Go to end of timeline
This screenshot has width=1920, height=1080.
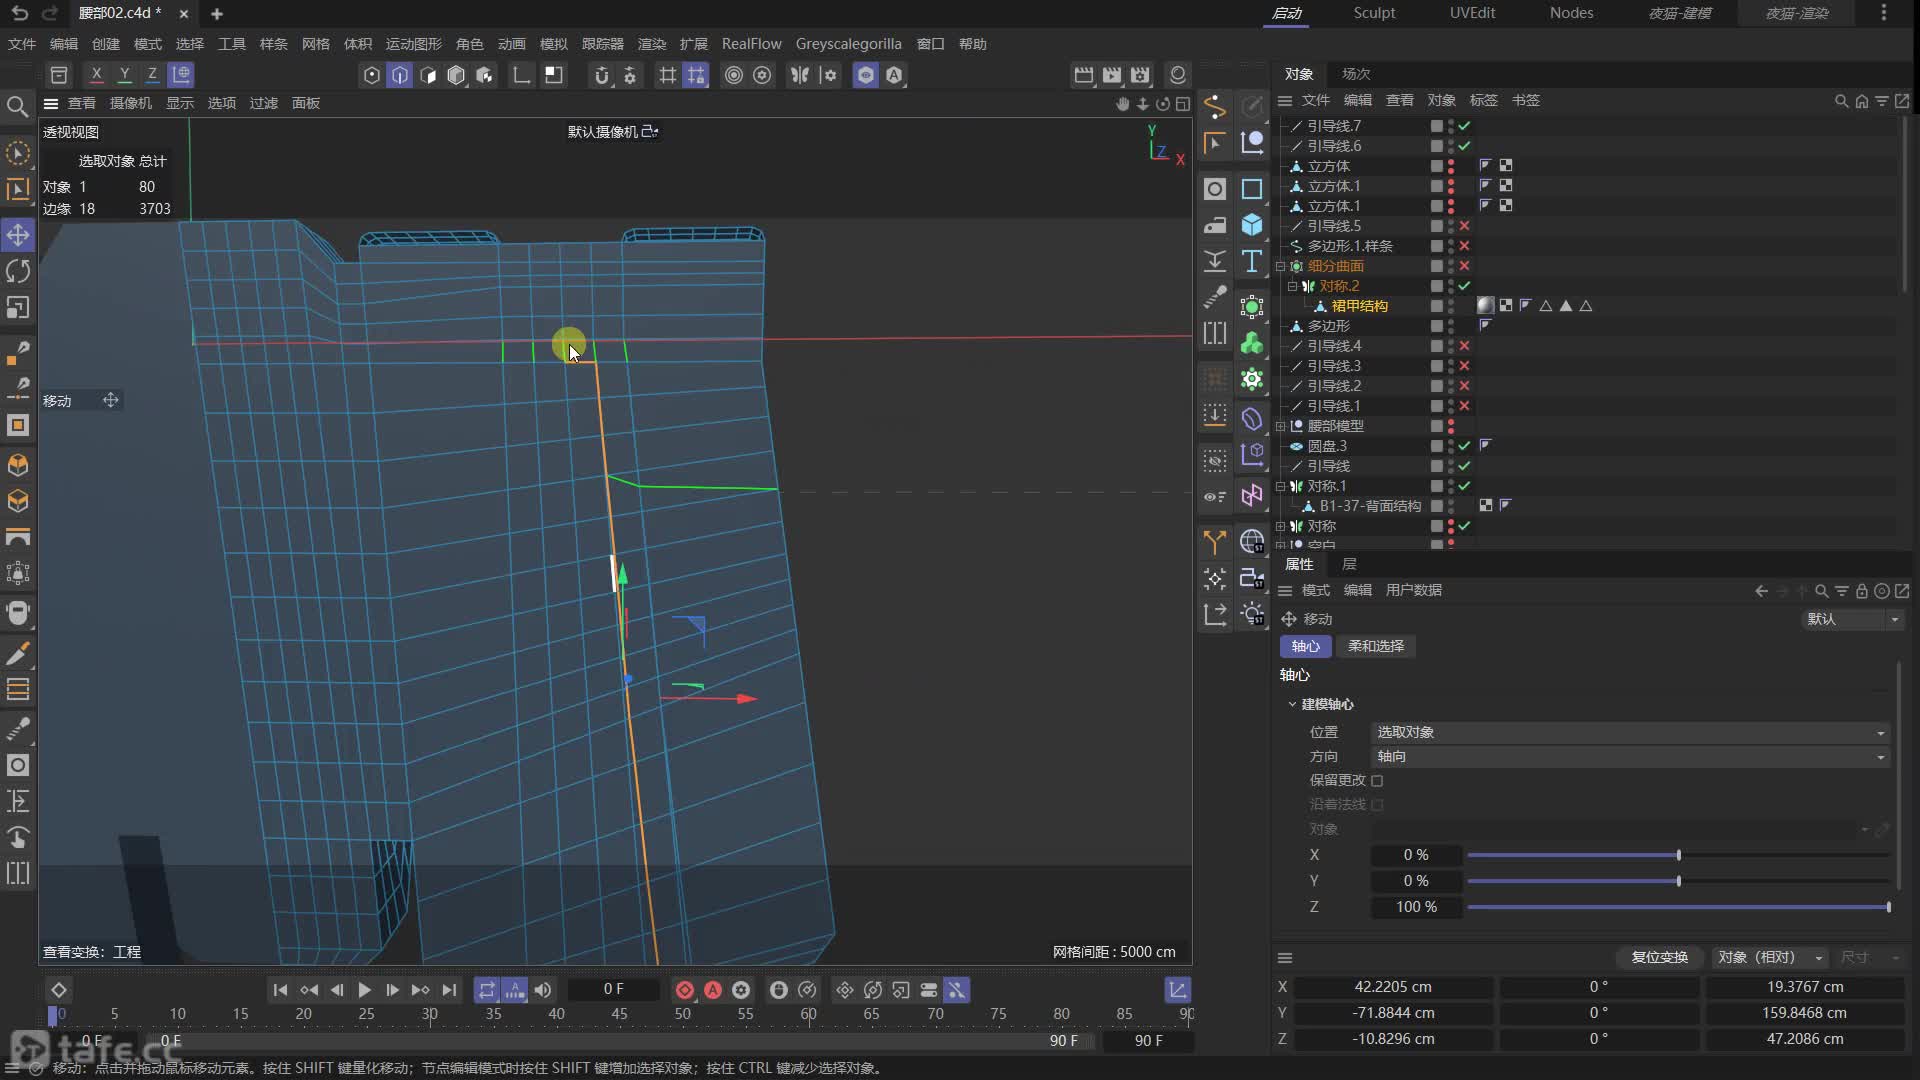click(449, 990)
